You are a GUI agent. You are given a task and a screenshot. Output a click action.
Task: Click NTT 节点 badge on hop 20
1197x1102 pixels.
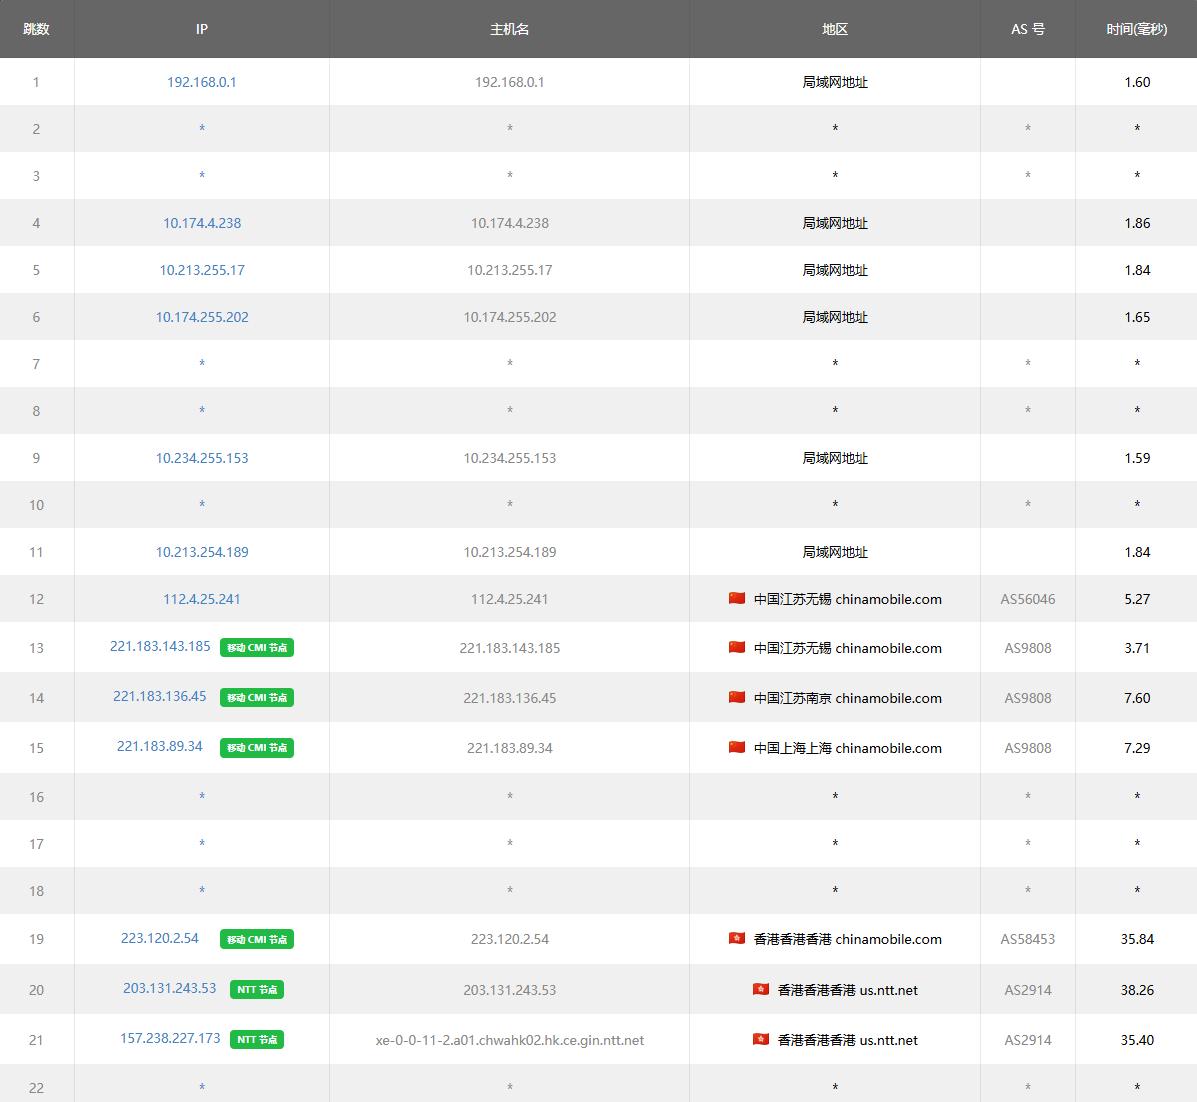(256, 990)
